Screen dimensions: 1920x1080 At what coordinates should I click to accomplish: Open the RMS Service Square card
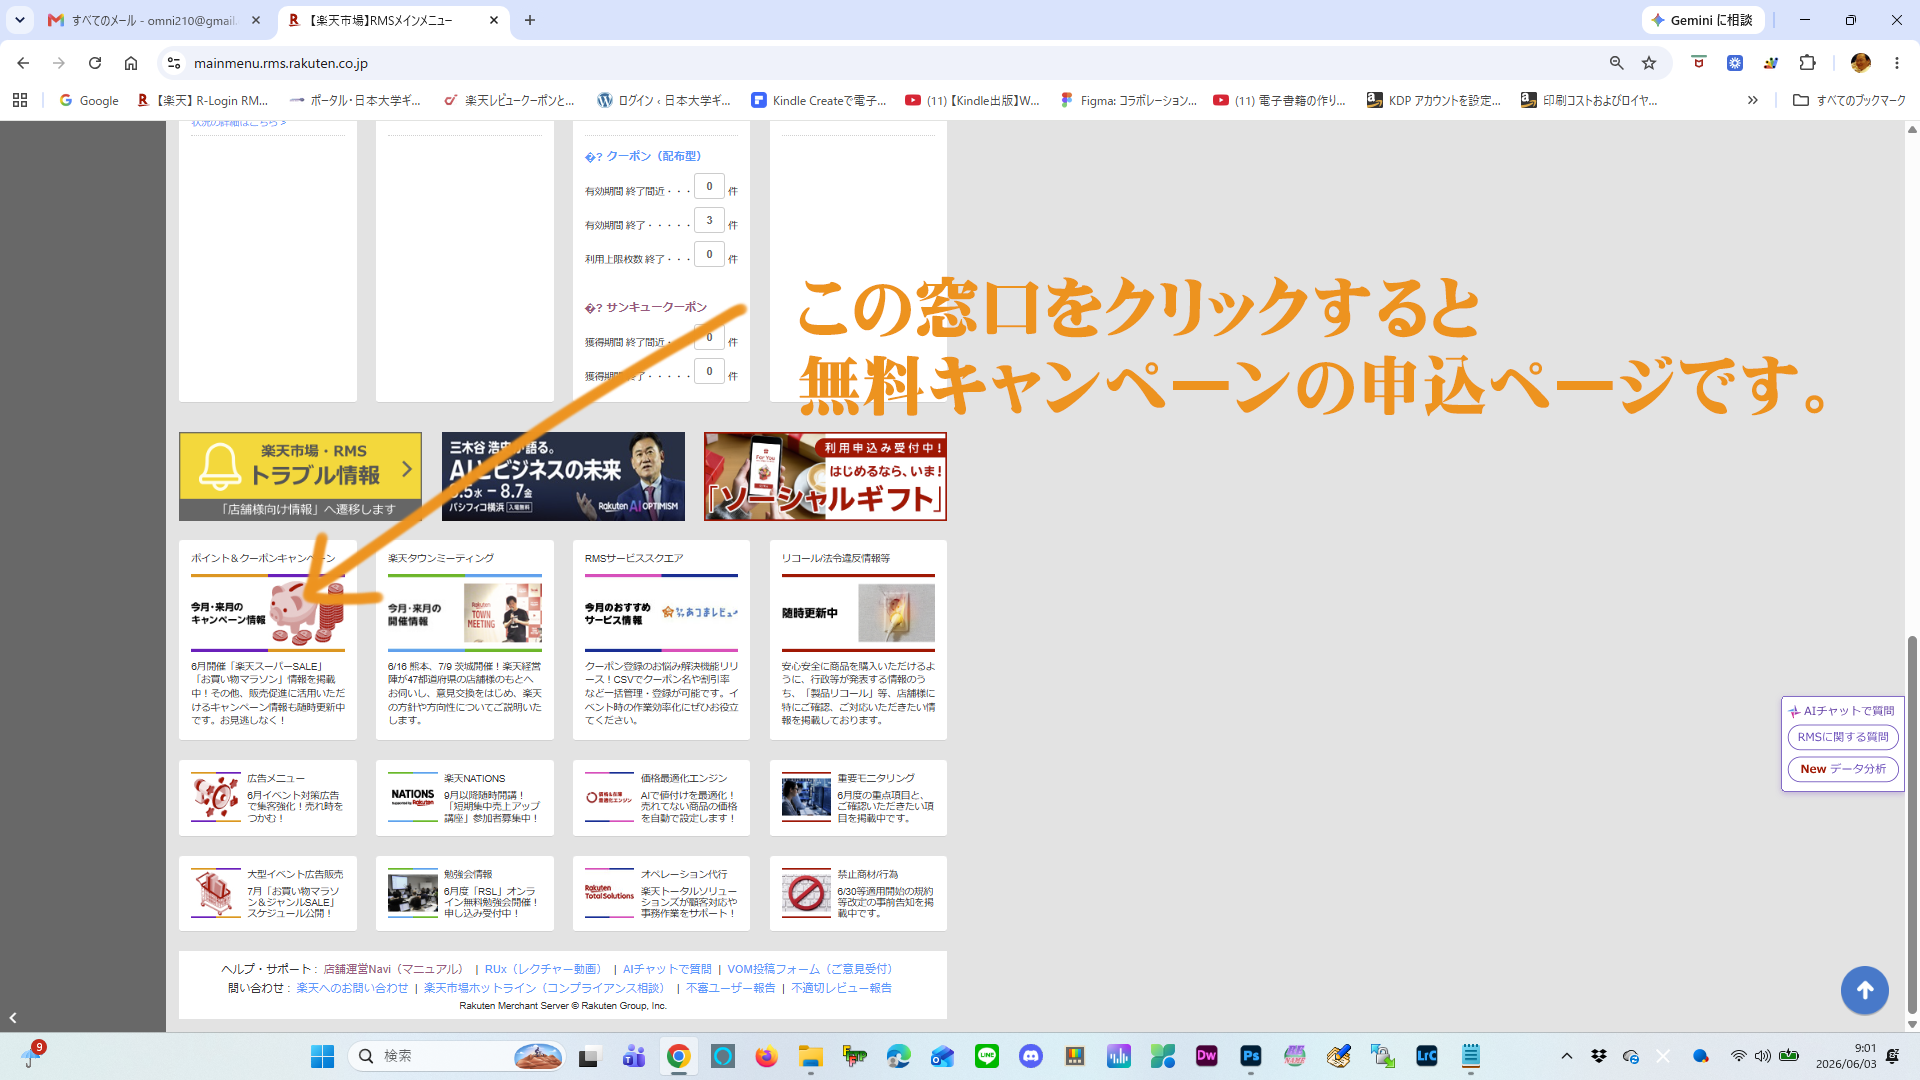661,640
